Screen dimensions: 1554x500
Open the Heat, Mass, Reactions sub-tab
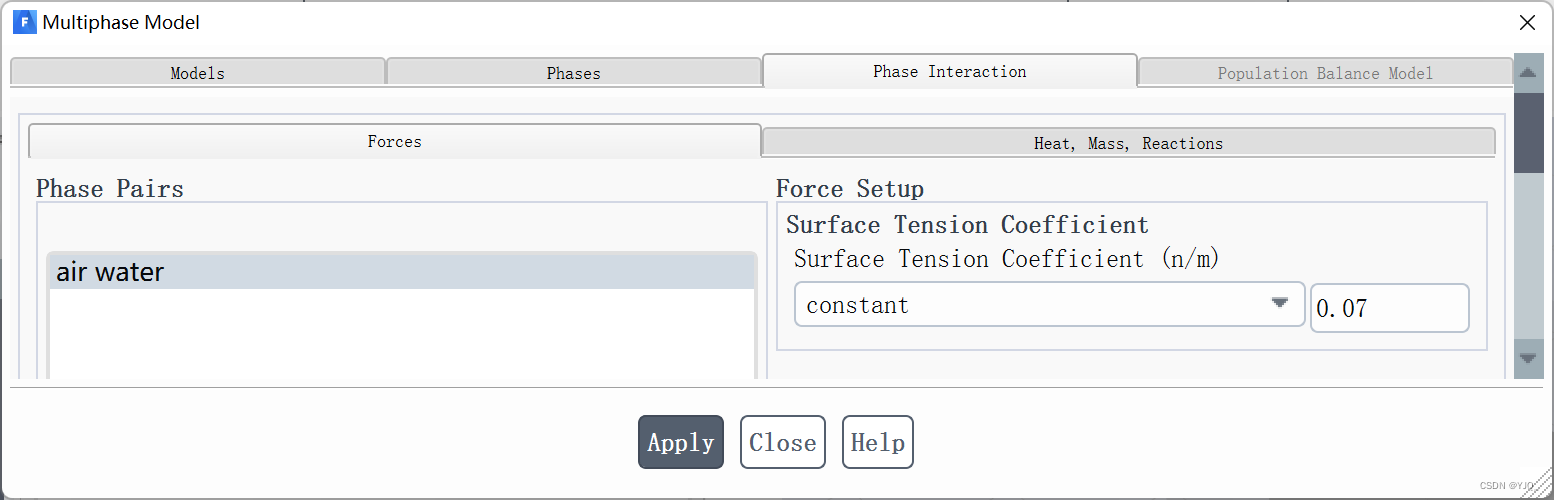click(x=1128, y=143)
